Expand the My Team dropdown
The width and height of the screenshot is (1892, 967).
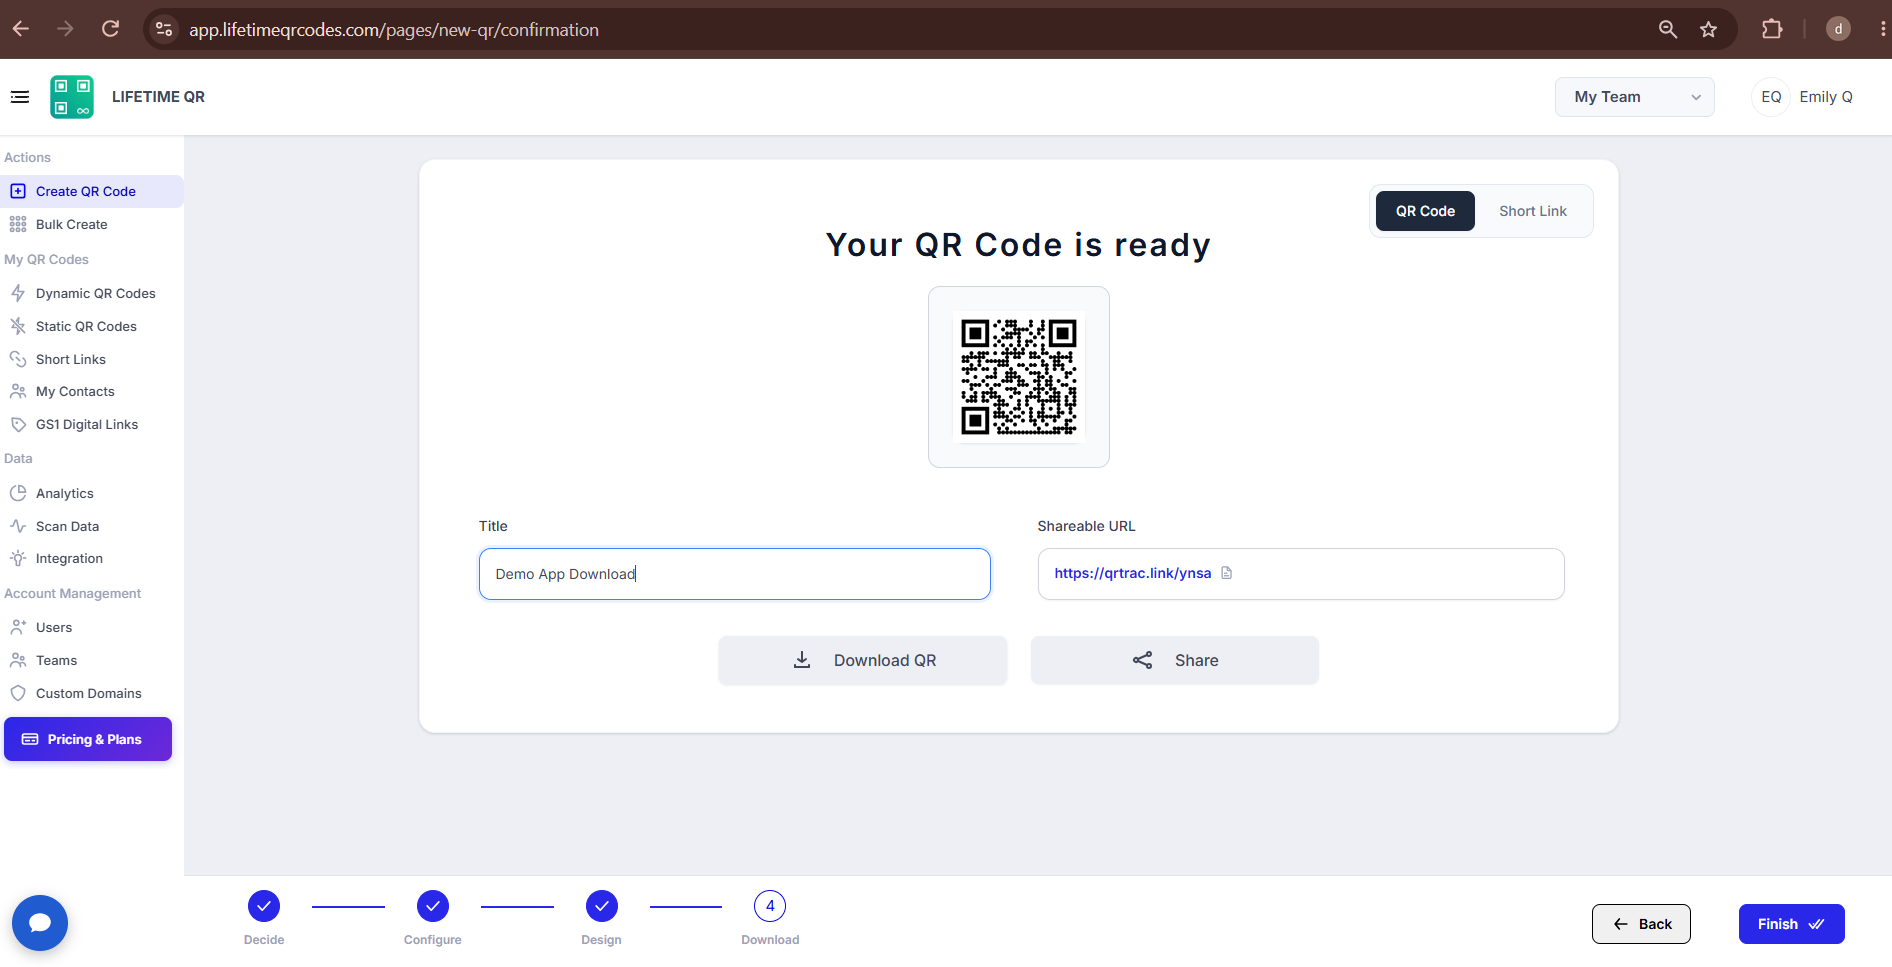pos(1634,97)
